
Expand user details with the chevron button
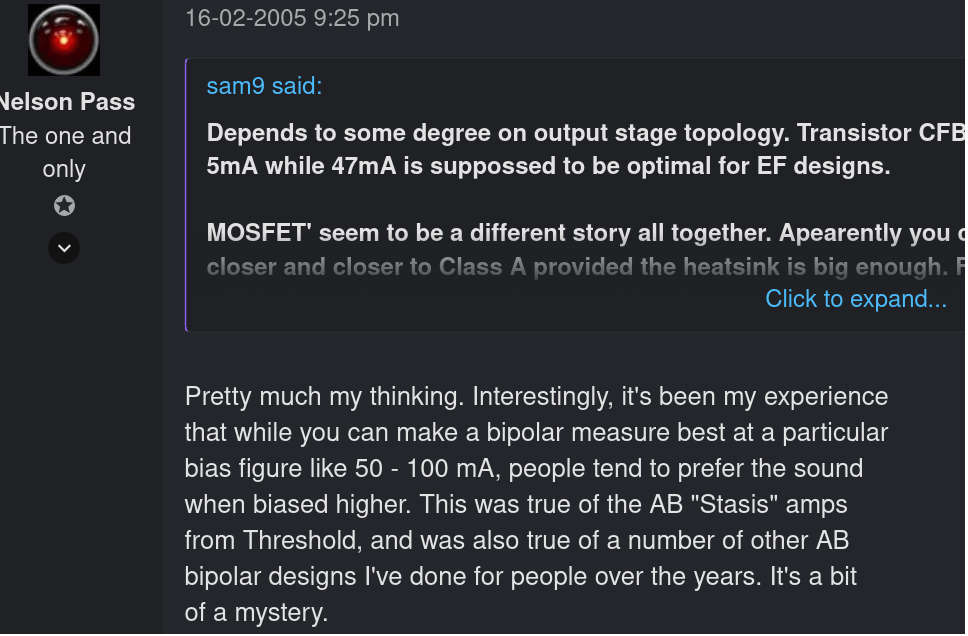click(64, 248)
